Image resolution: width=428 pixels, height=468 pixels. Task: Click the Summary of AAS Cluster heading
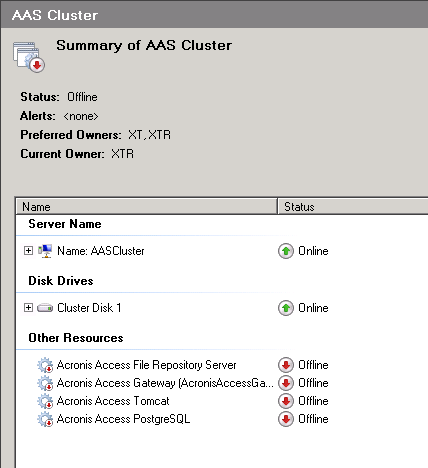click(x=144, y=46)
